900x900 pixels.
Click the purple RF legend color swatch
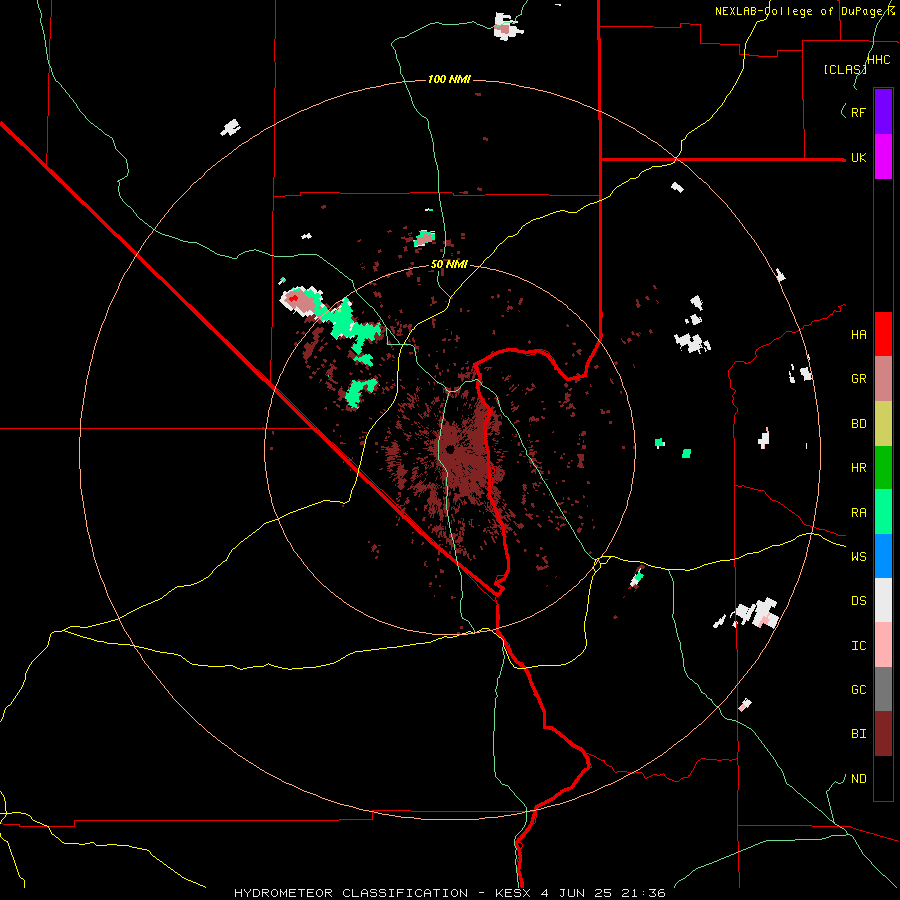tap(883, 112)
